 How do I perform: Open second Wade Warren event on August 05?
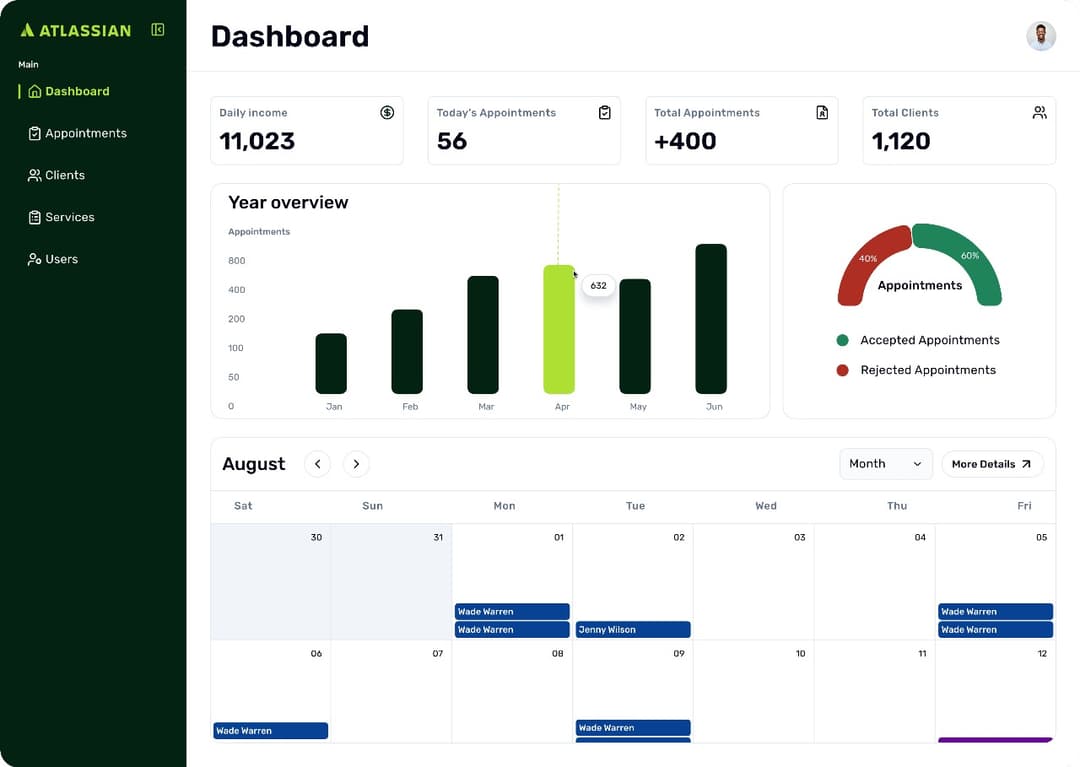[995, 629]
